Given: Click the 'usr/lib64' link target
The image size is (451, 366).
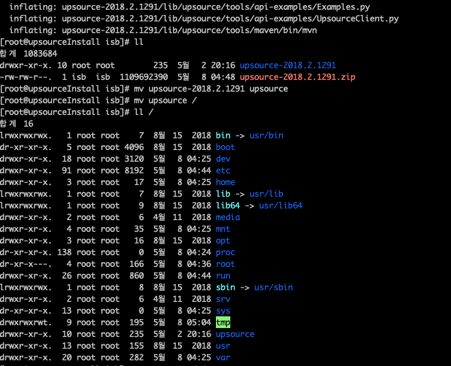Looking at the screenshot, I should pyautogui.click(x=281, y=205).
